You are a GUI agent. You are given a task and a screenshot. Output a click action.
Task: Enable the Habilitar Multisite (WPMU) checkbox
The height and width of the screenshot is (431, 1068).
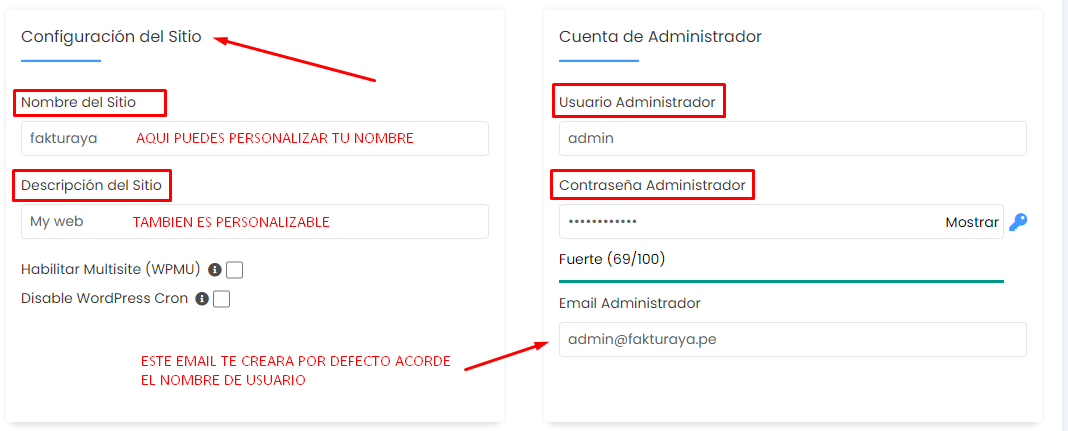234,270
